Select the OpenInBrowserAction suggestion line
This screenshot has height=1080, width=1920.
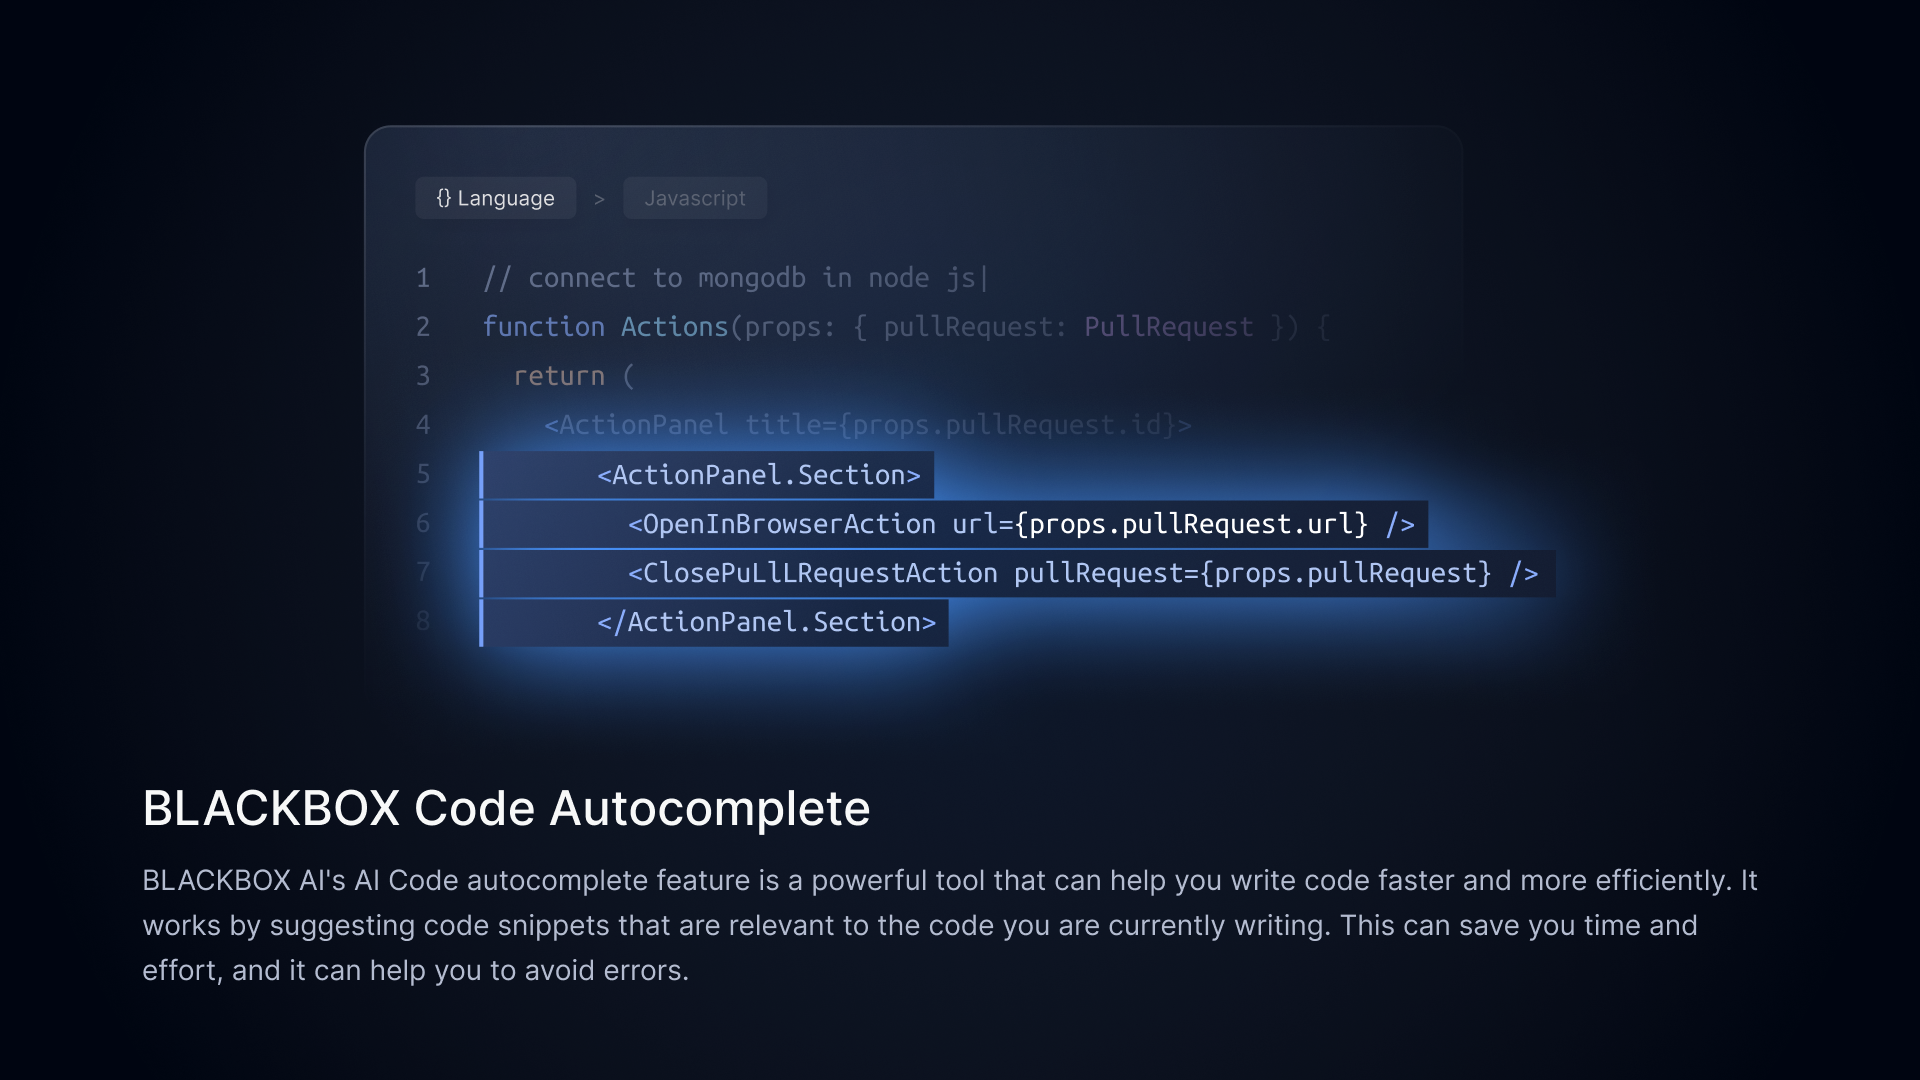tap(780, 524)
